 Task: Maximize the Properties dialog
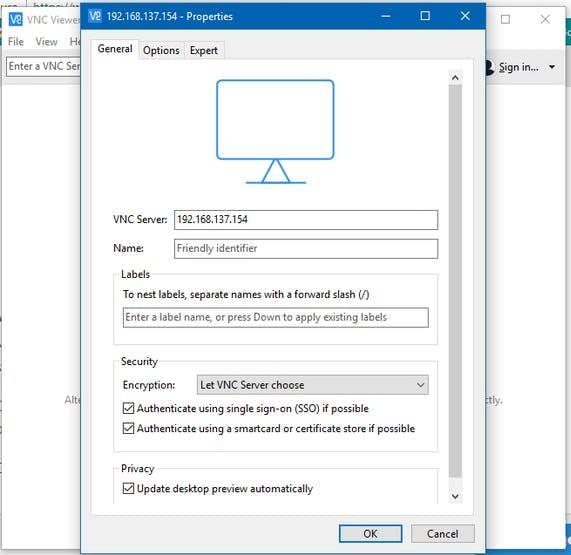pos(425,16)
